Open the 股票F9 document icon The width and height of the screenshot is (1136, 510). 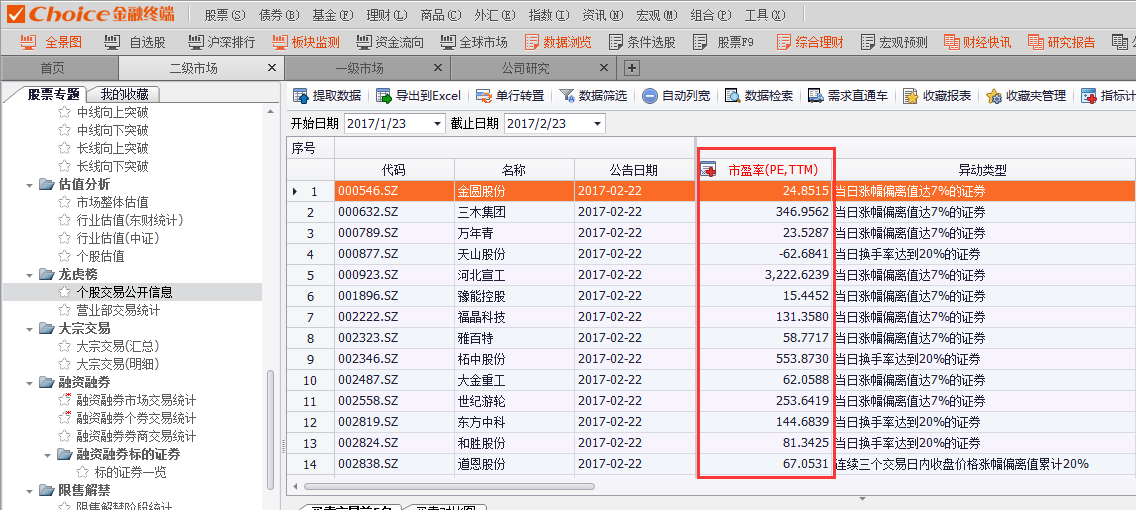point(700,42)
